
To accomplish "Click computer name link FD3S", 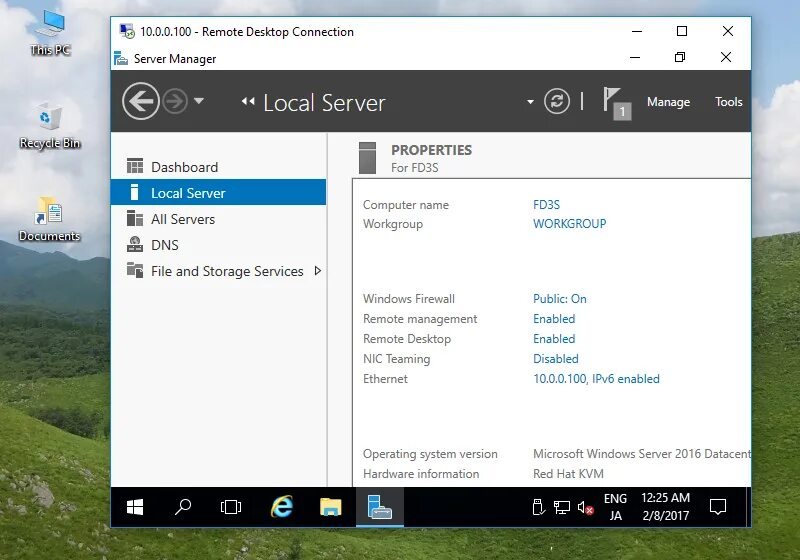I will point(546,205).
